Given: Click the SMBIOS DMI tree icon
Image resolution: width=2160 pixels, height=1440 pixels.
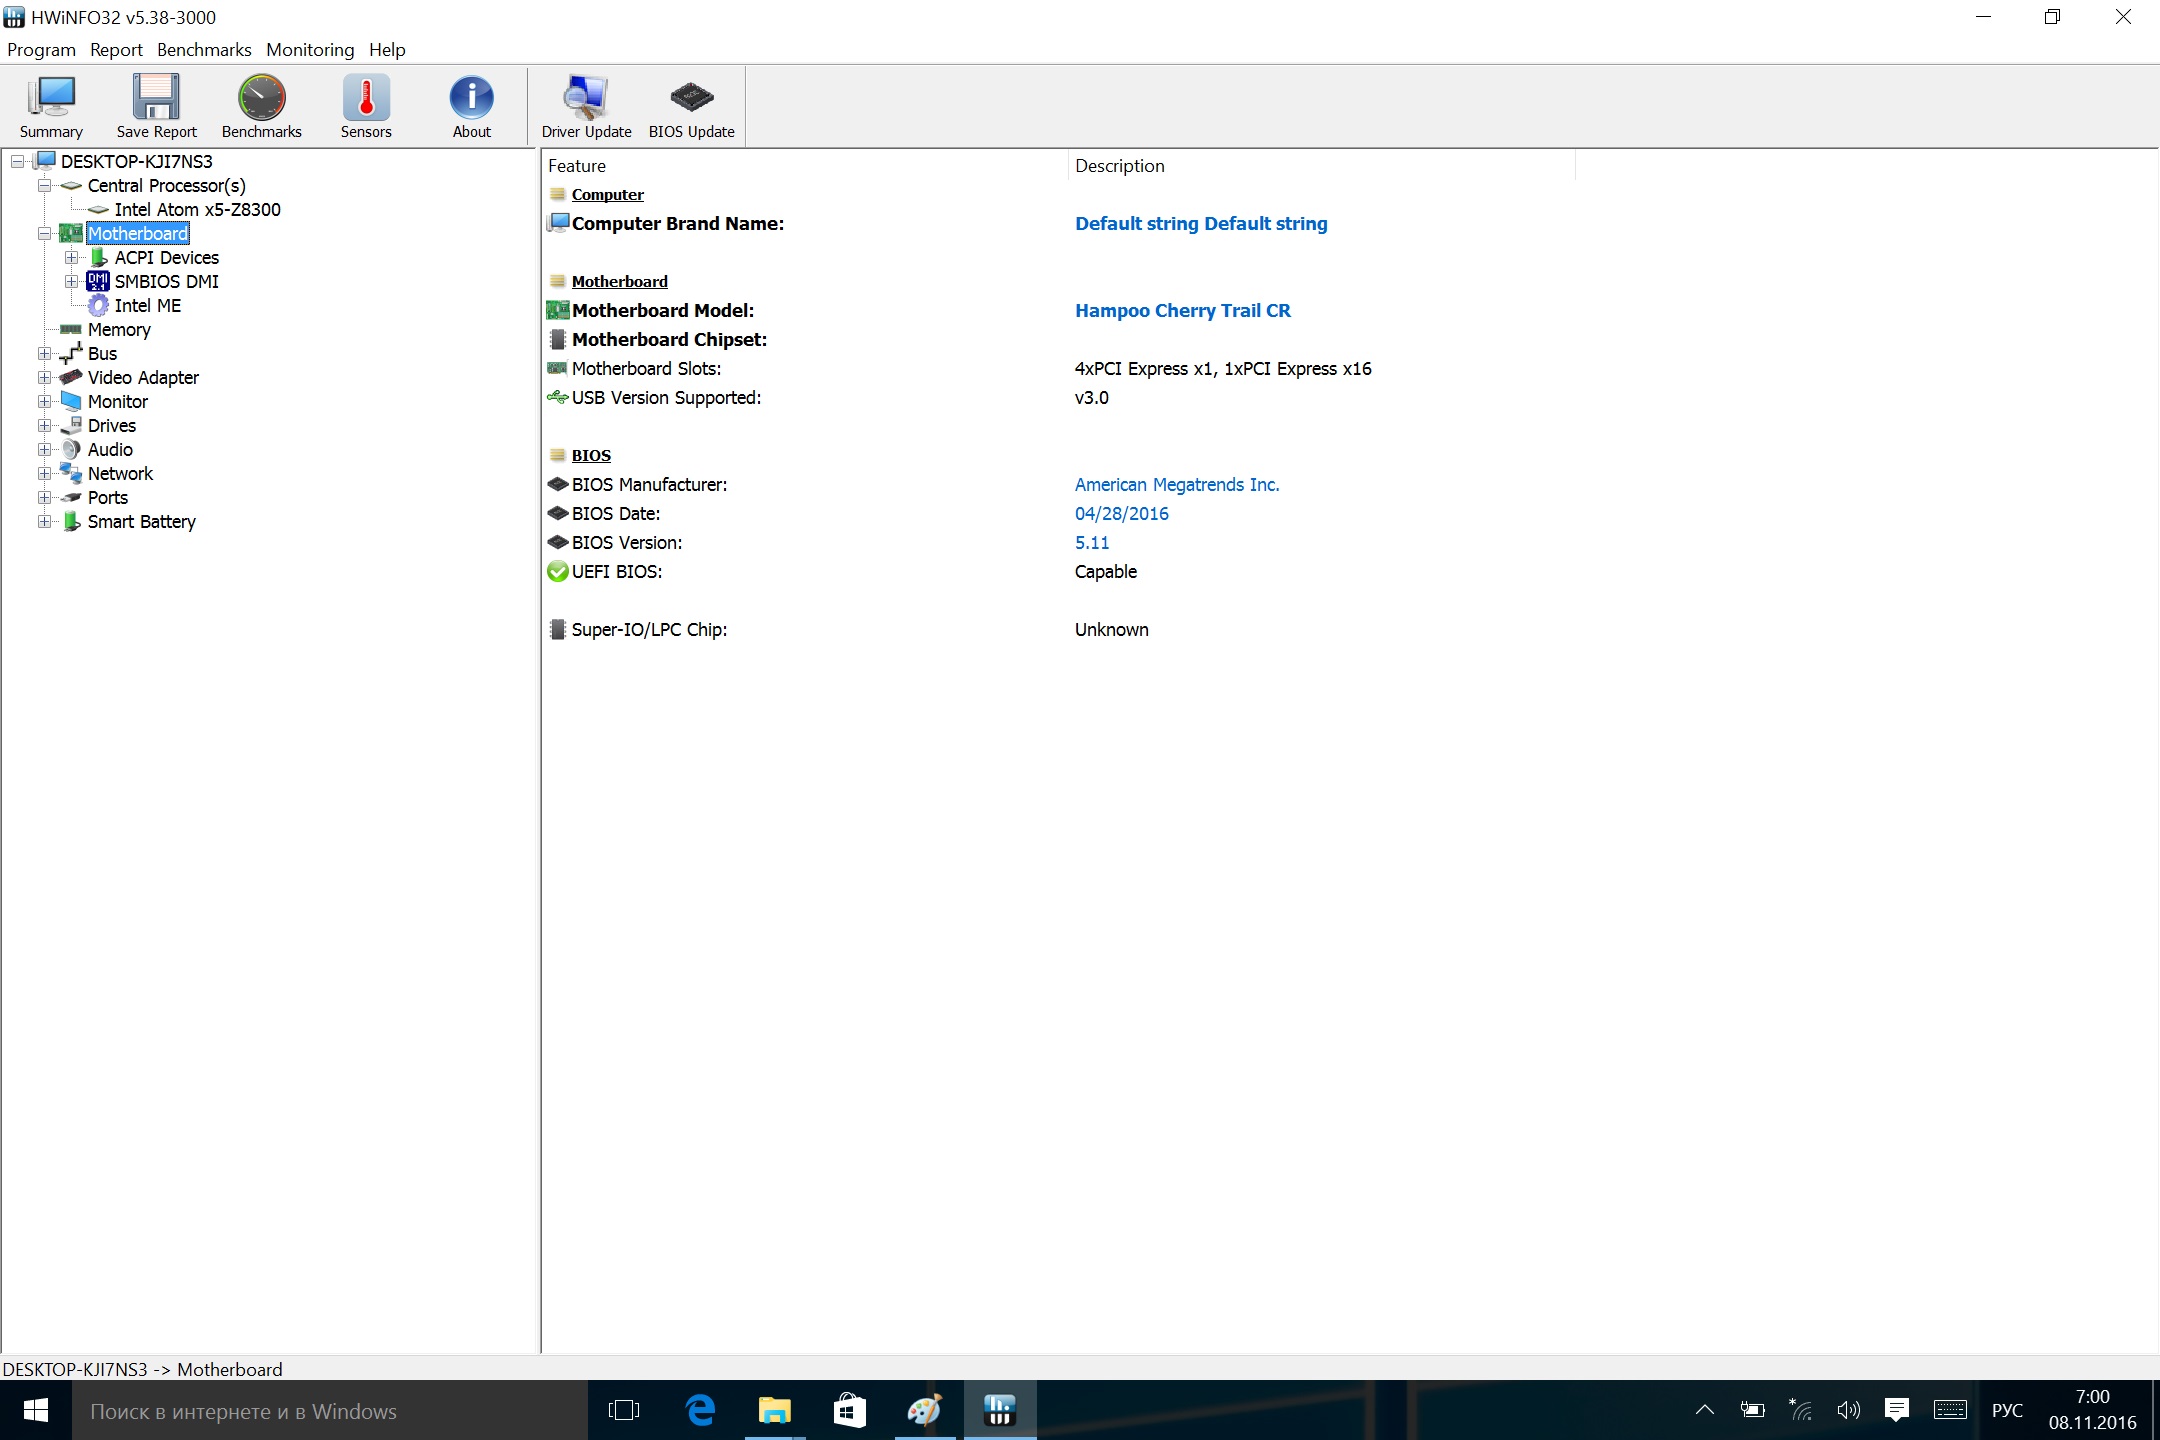Looking at the screenshot, I should pos(98,281).
